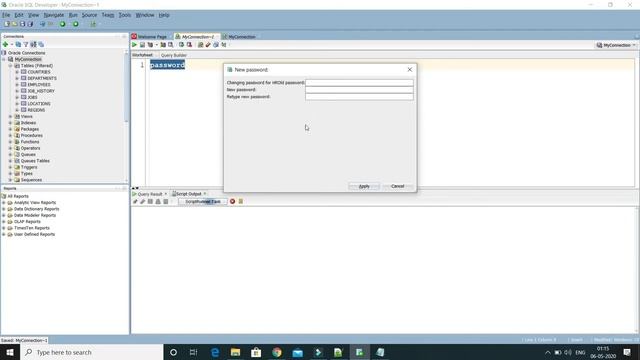Open the Navigate menu

coord(54,15)
